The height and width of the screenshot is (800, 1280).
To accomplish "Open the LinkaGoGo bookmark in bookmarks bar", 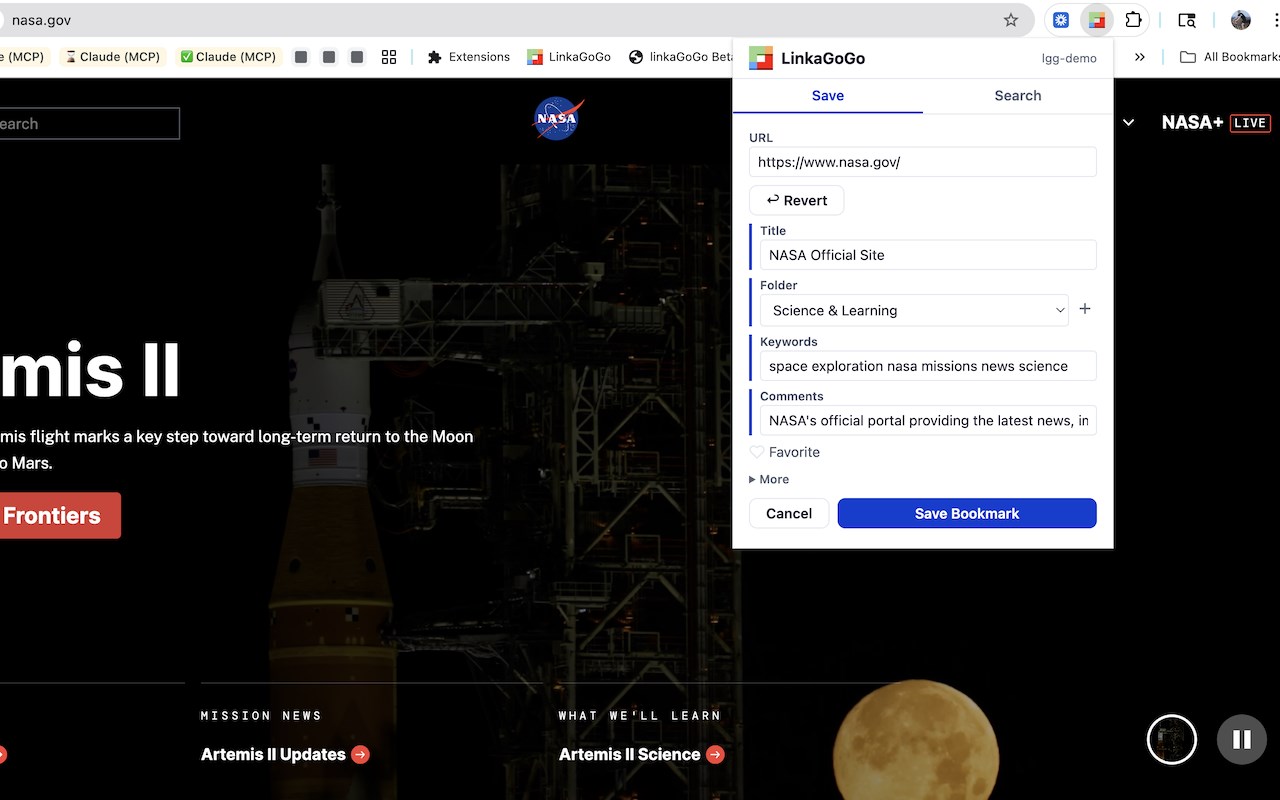I will 569,57.
